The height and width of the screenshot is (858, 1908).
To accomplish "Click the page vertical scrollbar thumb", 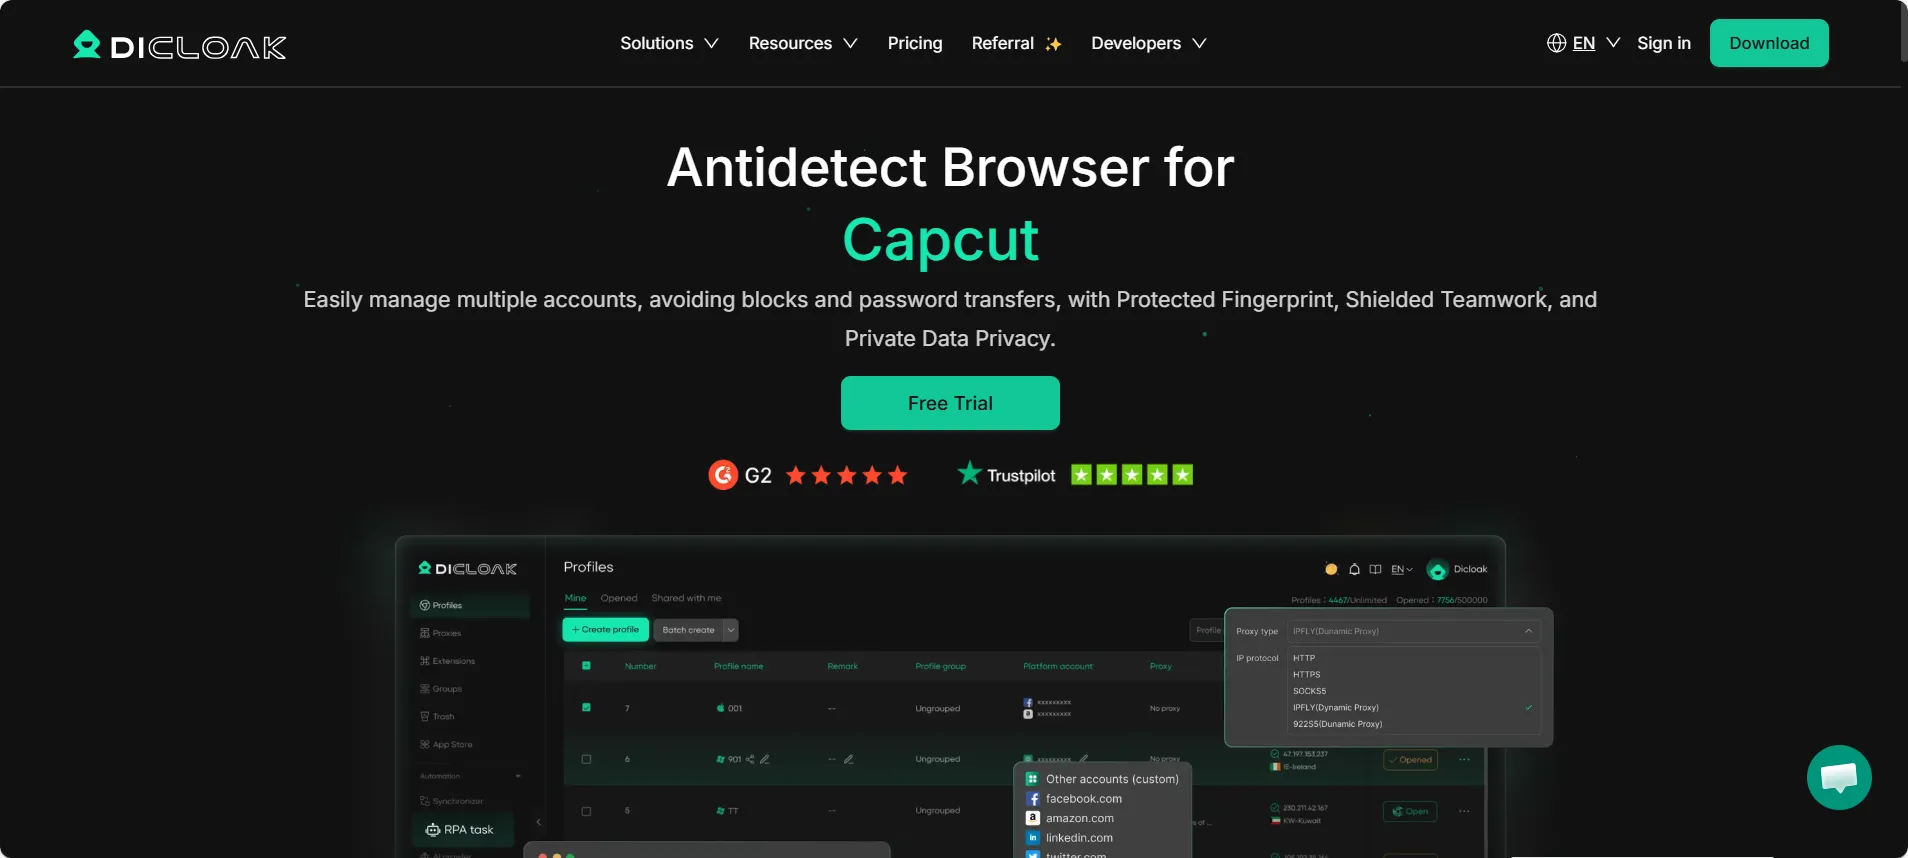I will click(1903, 32).
